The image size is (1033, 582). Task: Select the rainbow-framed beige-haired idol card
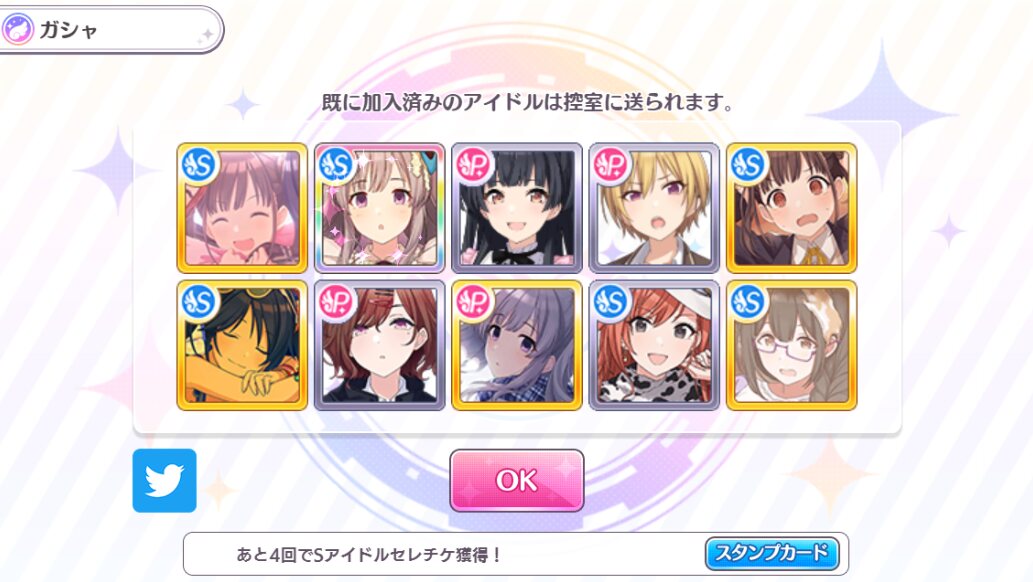point(379,208)
